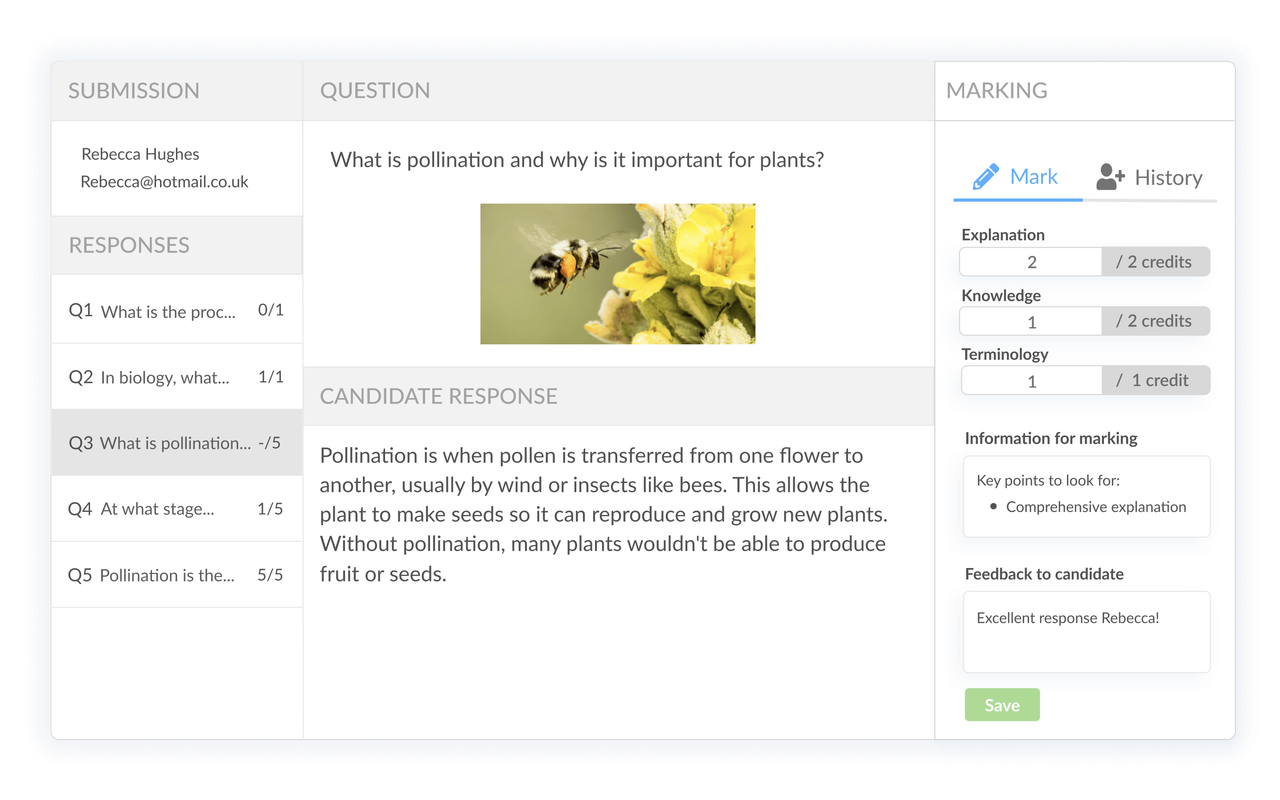Screen dimensions: 1280x800
Task: Click '/ 2 credits' beside Explanation
Action: (x=1156, y=262)
